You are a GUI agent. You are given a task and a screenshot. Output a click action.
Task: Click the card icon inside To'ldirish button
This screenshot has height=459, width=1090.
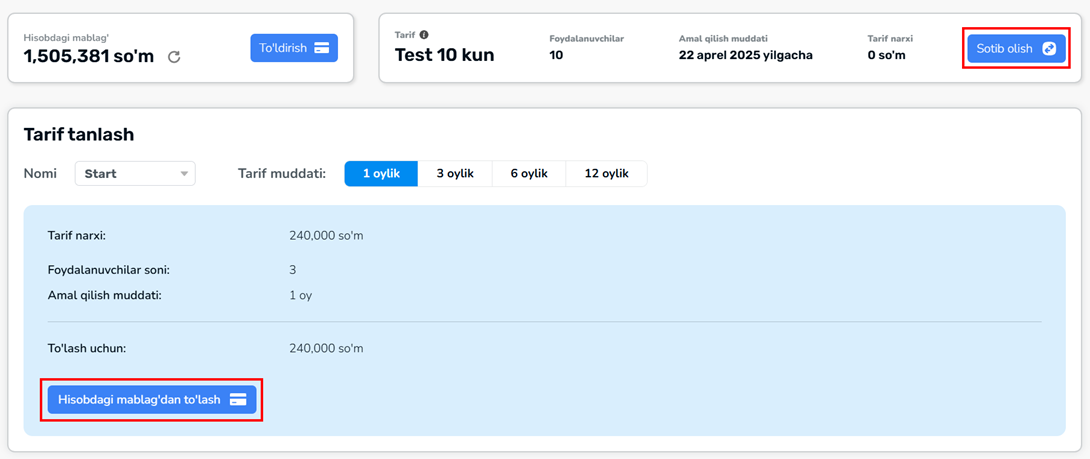tap(322, 48)
